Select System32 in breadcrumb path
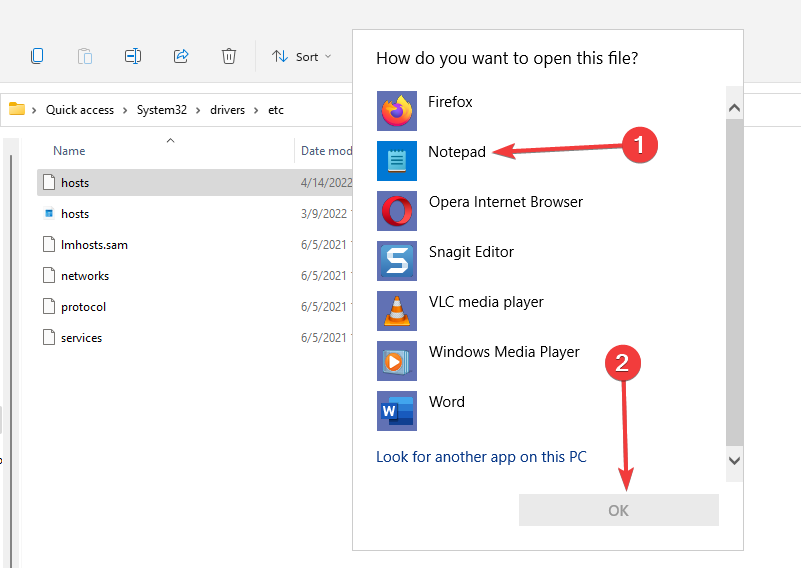The image size is (801, 568). click(161, 110)
